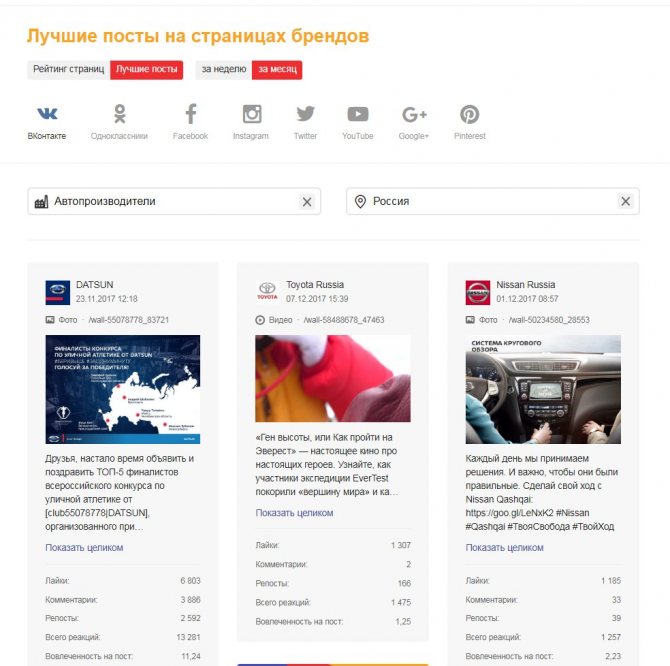Select the Twitter bird icon
Image resolution: width=670 pixels, height=666 pixels.
(306, 114)
